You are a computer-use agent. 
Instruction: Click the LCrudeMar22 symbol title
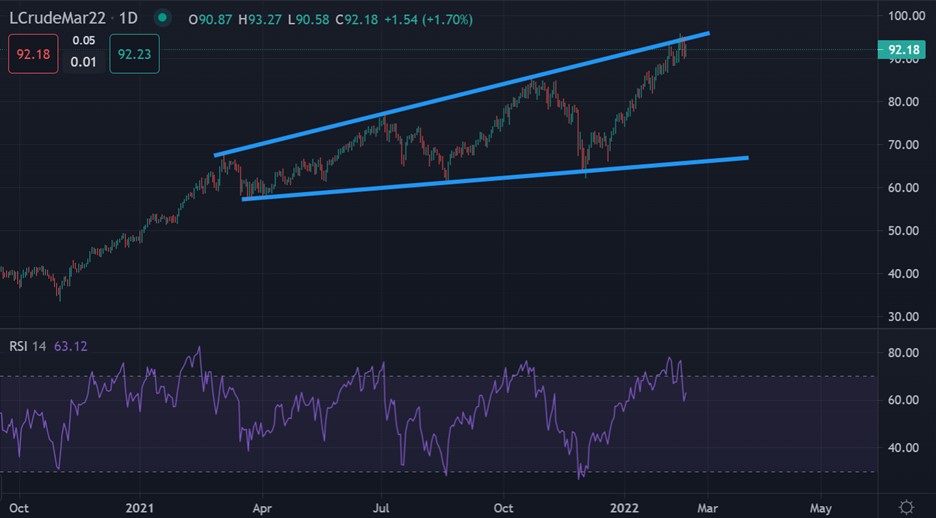pyautogui.click(x=58, y=18)
